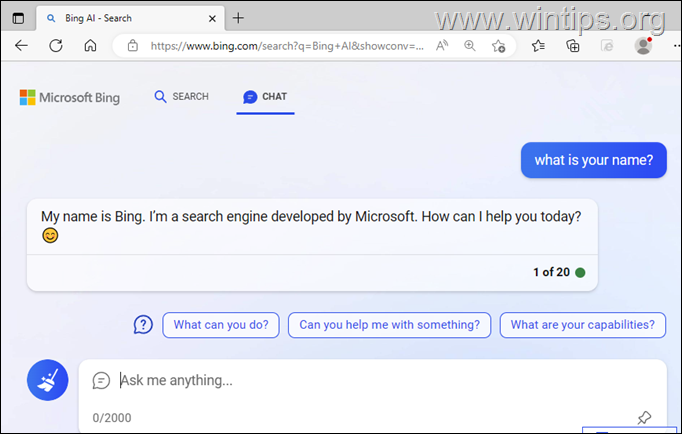Click the suggestions question-mark chat icon
Screen dimensions: 682x434
pyautogui.click(x=143, y=325)
